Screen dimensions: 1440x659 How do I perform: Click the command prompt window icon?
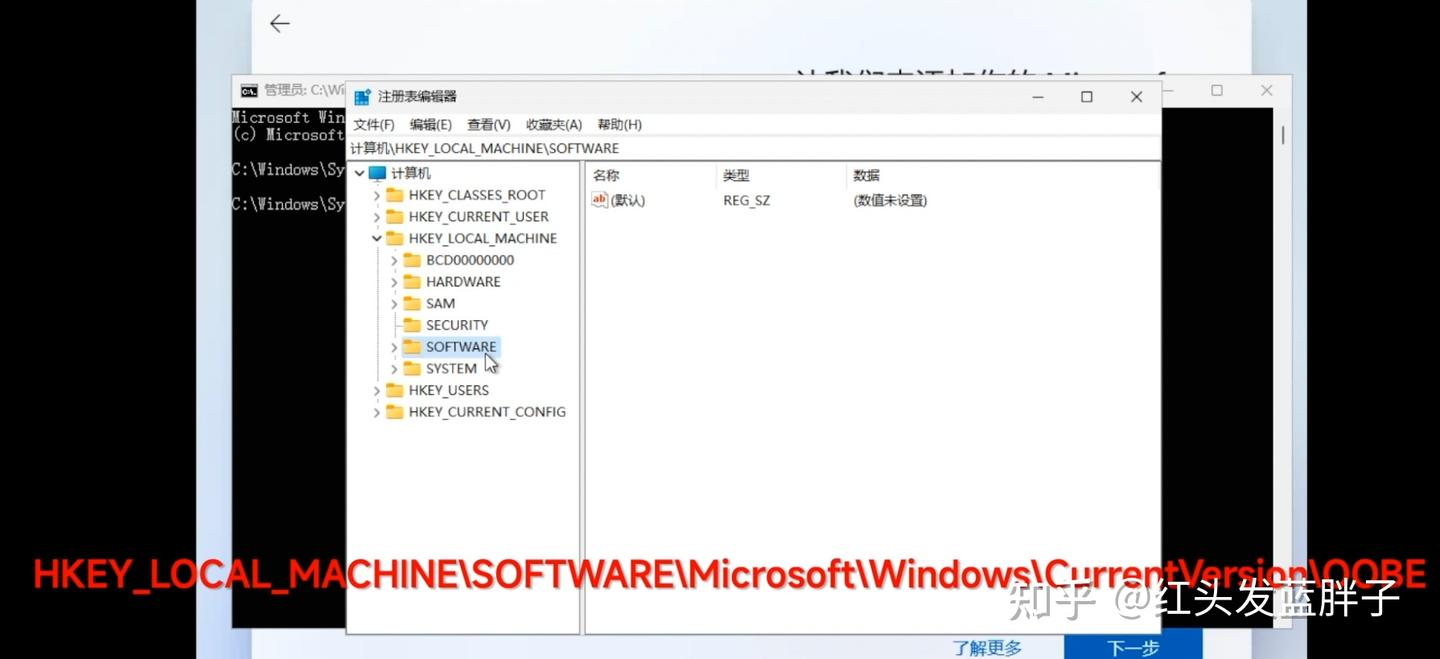pos(249,90)
